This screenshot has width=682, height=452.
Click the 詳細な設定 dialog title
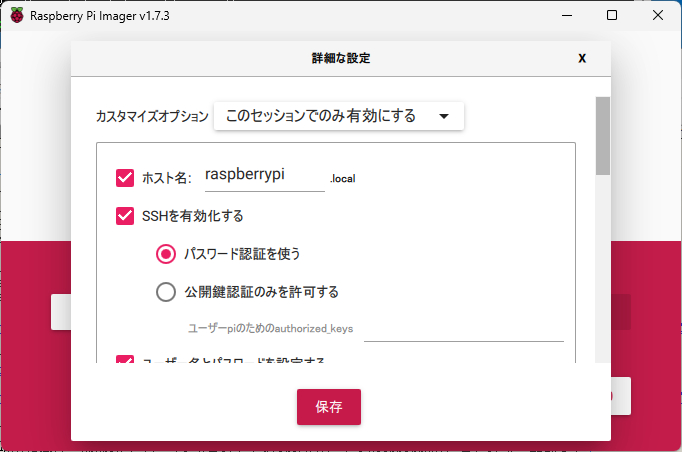(341, 58)
